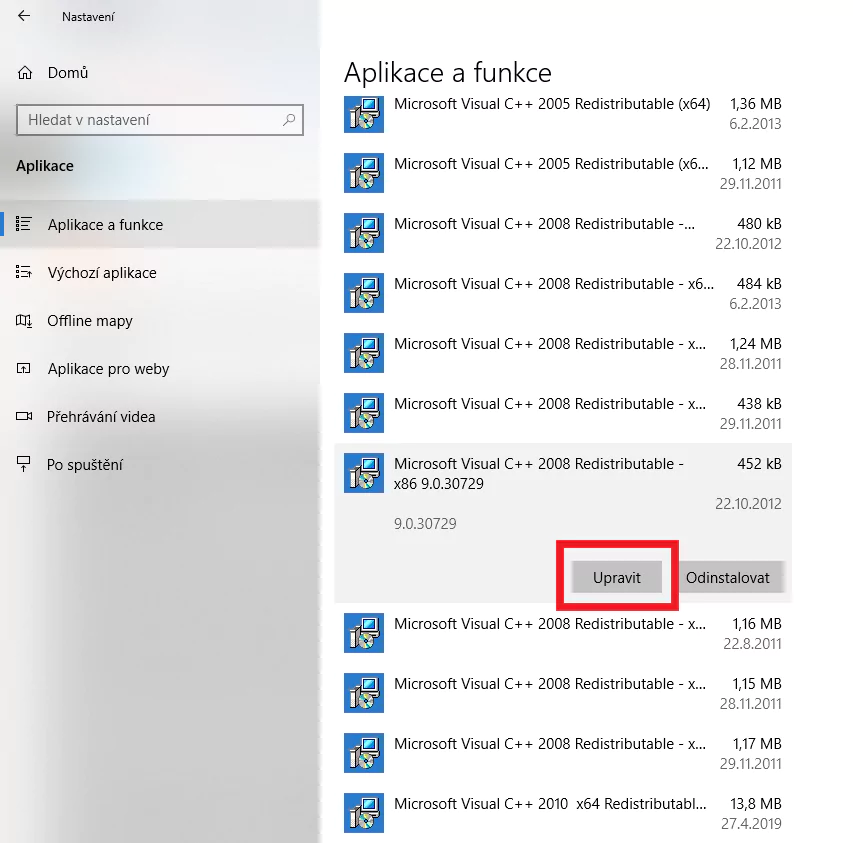Select the Visual C++ 2008 entry sized 1,17 MB

[x=563, y=753]
